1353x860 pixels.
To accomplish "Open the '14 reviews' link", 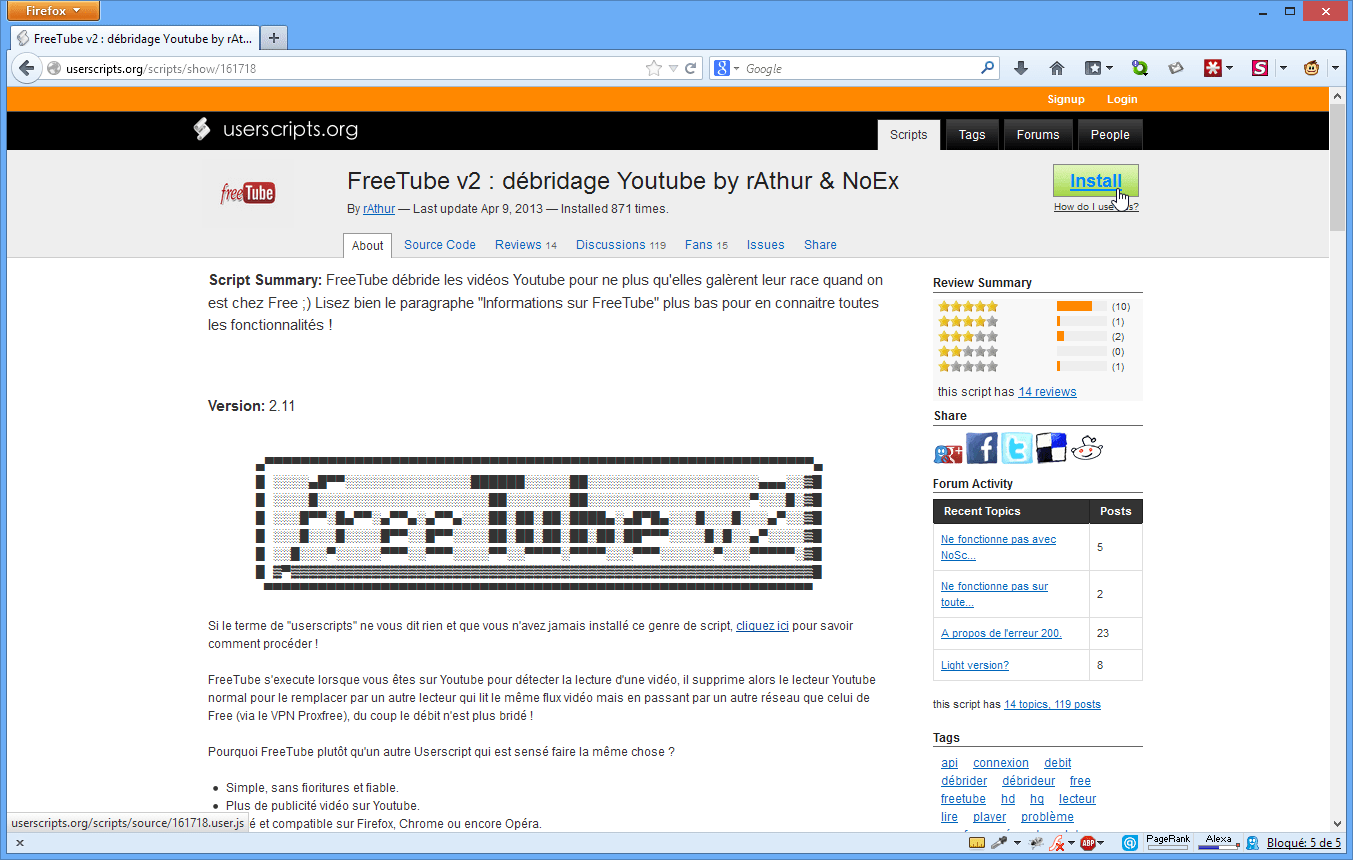I will pyautogui.click(x=1047, y=392).
